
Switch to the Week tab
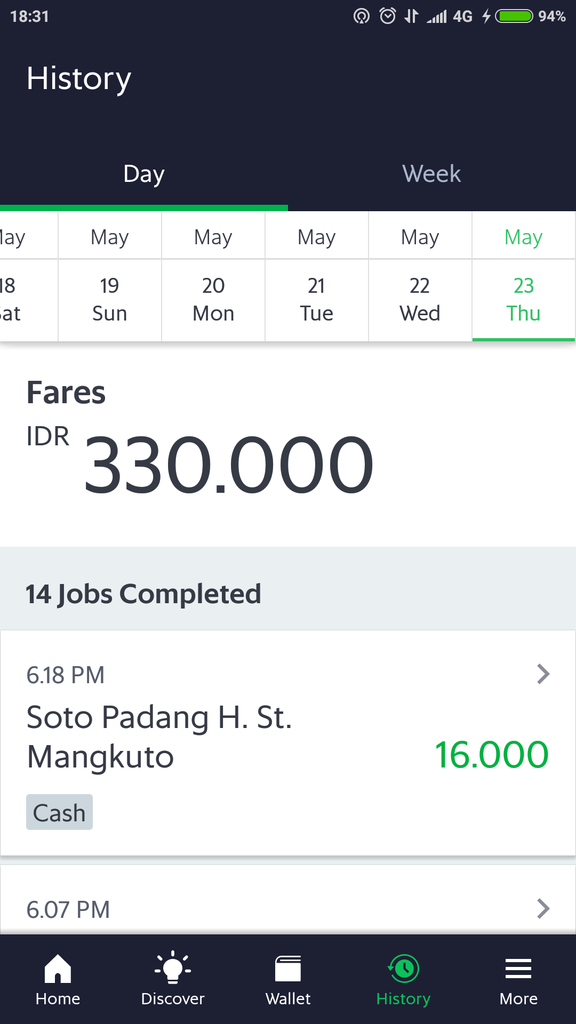pyautogui.click(x=431, y=173)
